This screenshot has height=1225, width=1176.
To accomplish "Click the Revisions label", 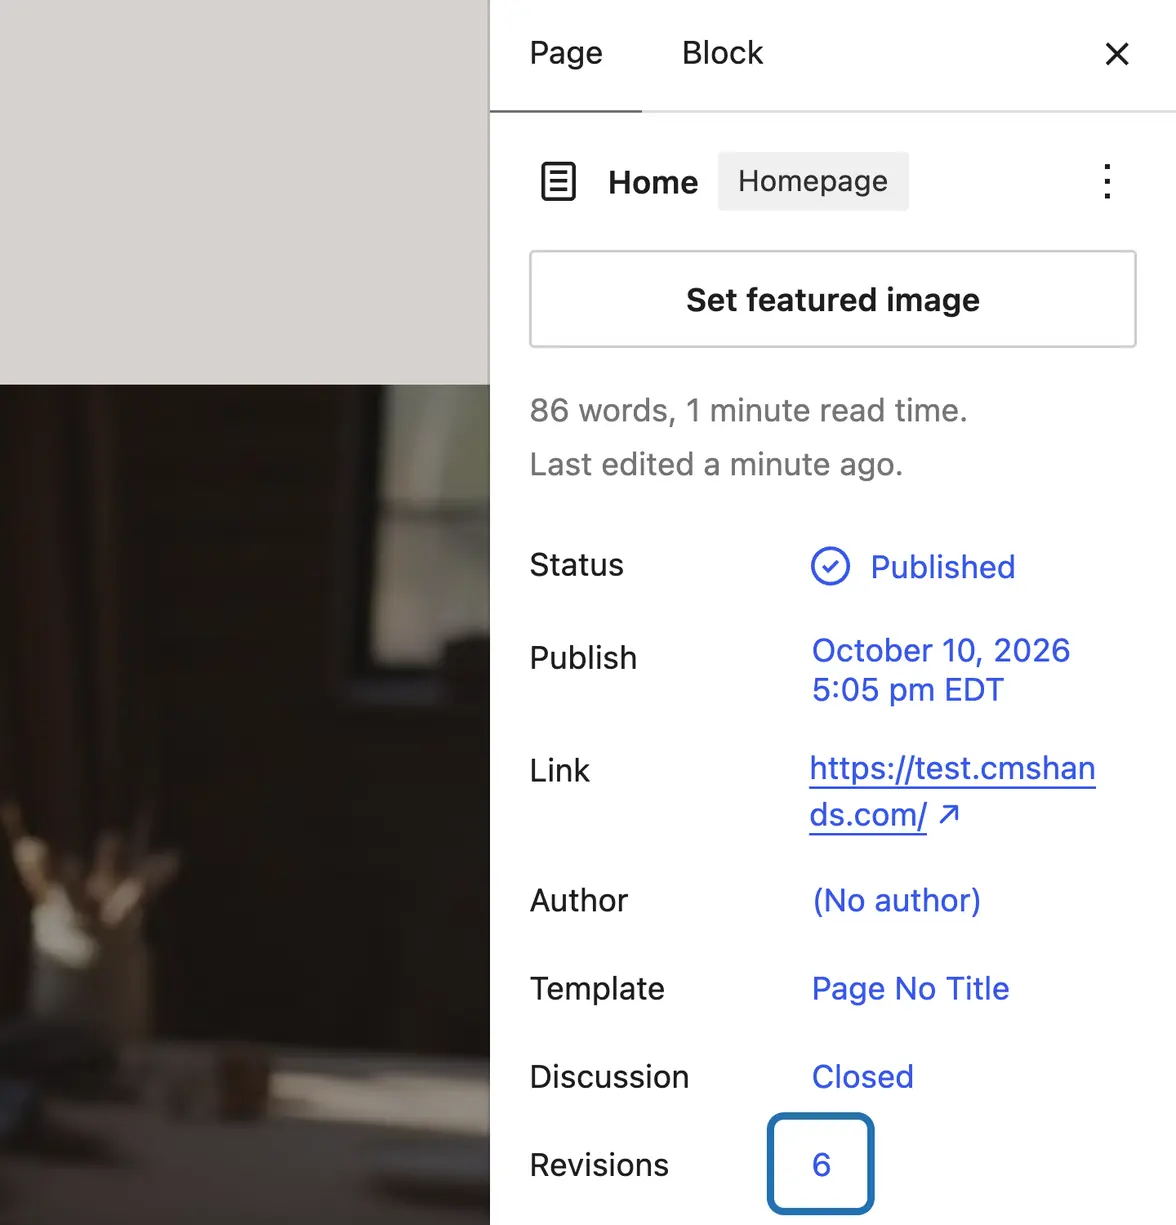I will tap(599, 1164).
